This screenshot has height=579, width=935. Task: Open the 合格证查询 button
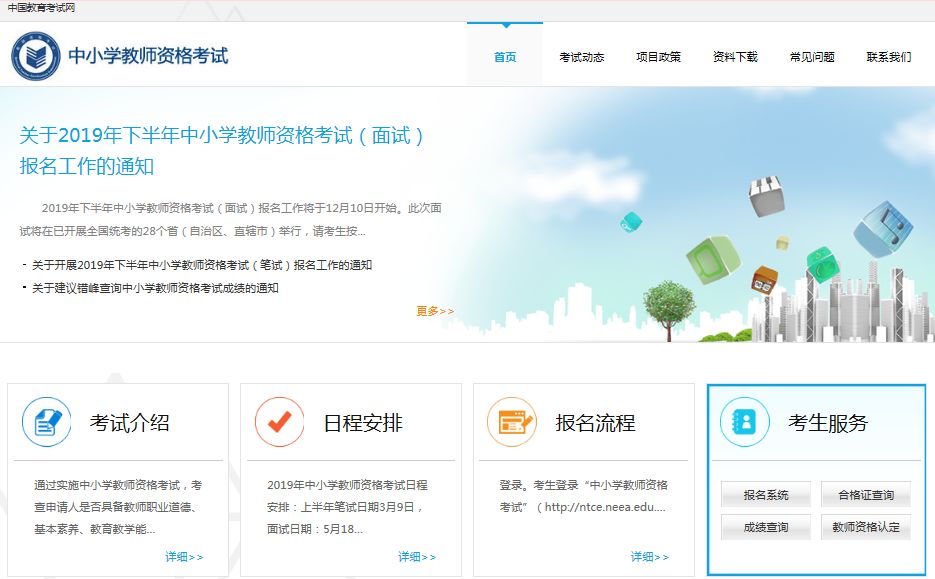[866, 494]
